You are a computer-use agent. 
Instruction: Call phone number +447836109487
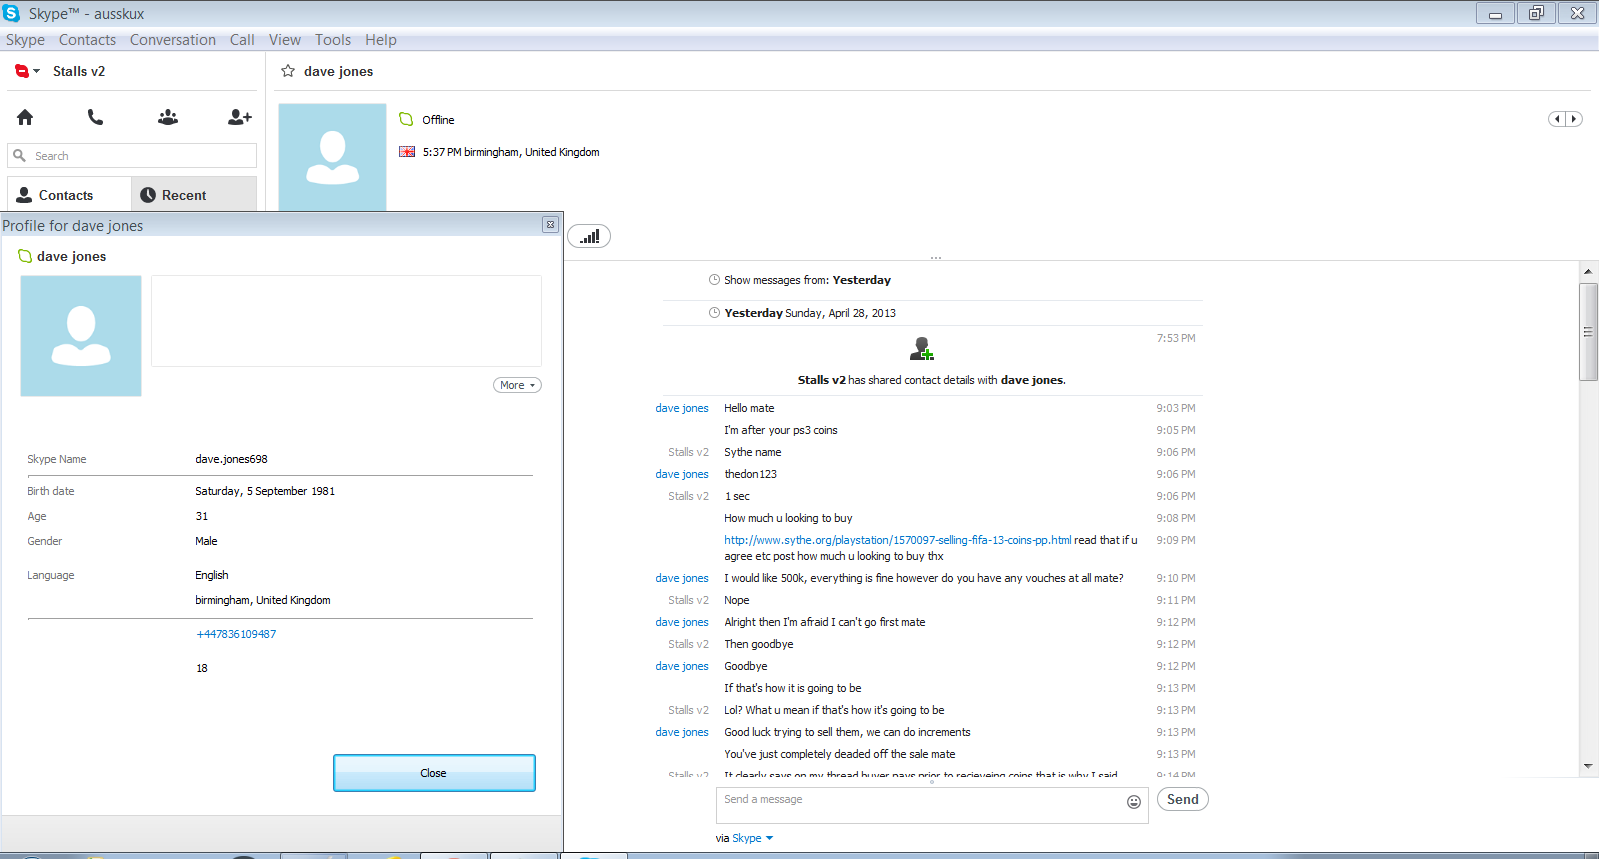click(x=236, y=634)
